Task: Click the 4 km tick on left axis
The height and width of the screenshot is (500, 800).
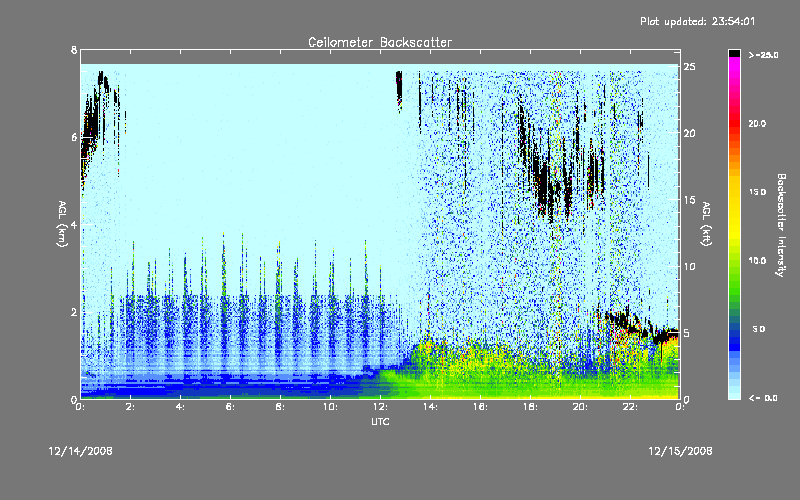Action: (x=74, y=224)
